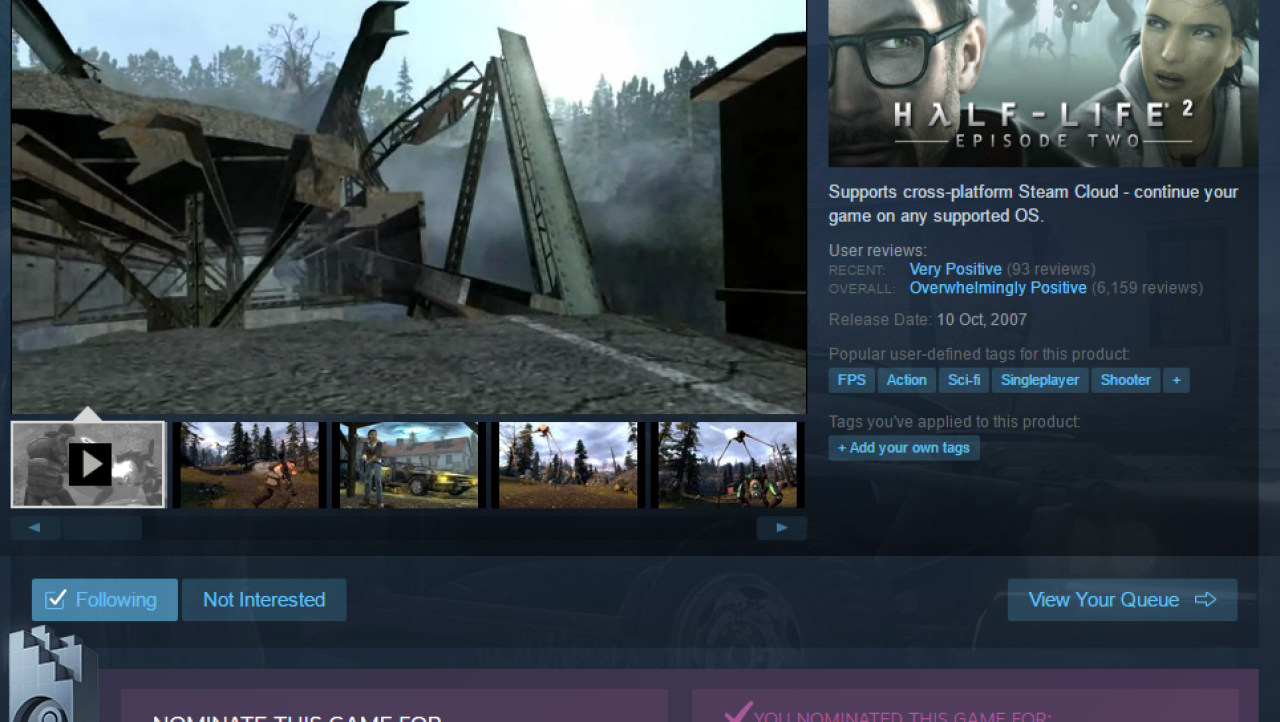Image resolution: width=1280 pixels, height=722 pixels.
Task: Open the Overwhelmingly Positive overall reviews link
Action: click(998, 288)
